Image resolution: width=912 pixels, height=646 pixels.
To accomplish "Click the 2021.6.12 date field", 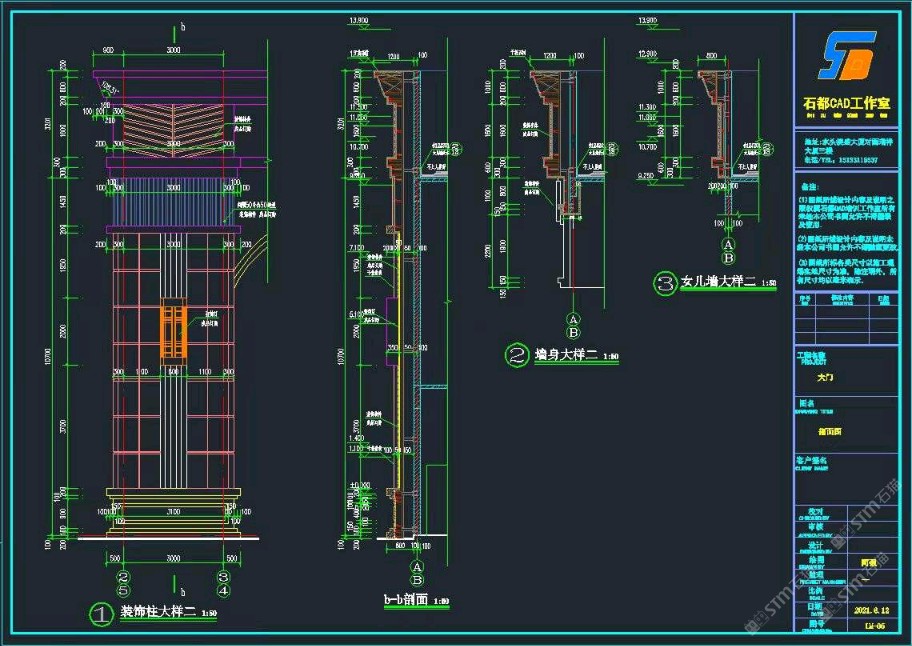I will click(x=870, y=609).
